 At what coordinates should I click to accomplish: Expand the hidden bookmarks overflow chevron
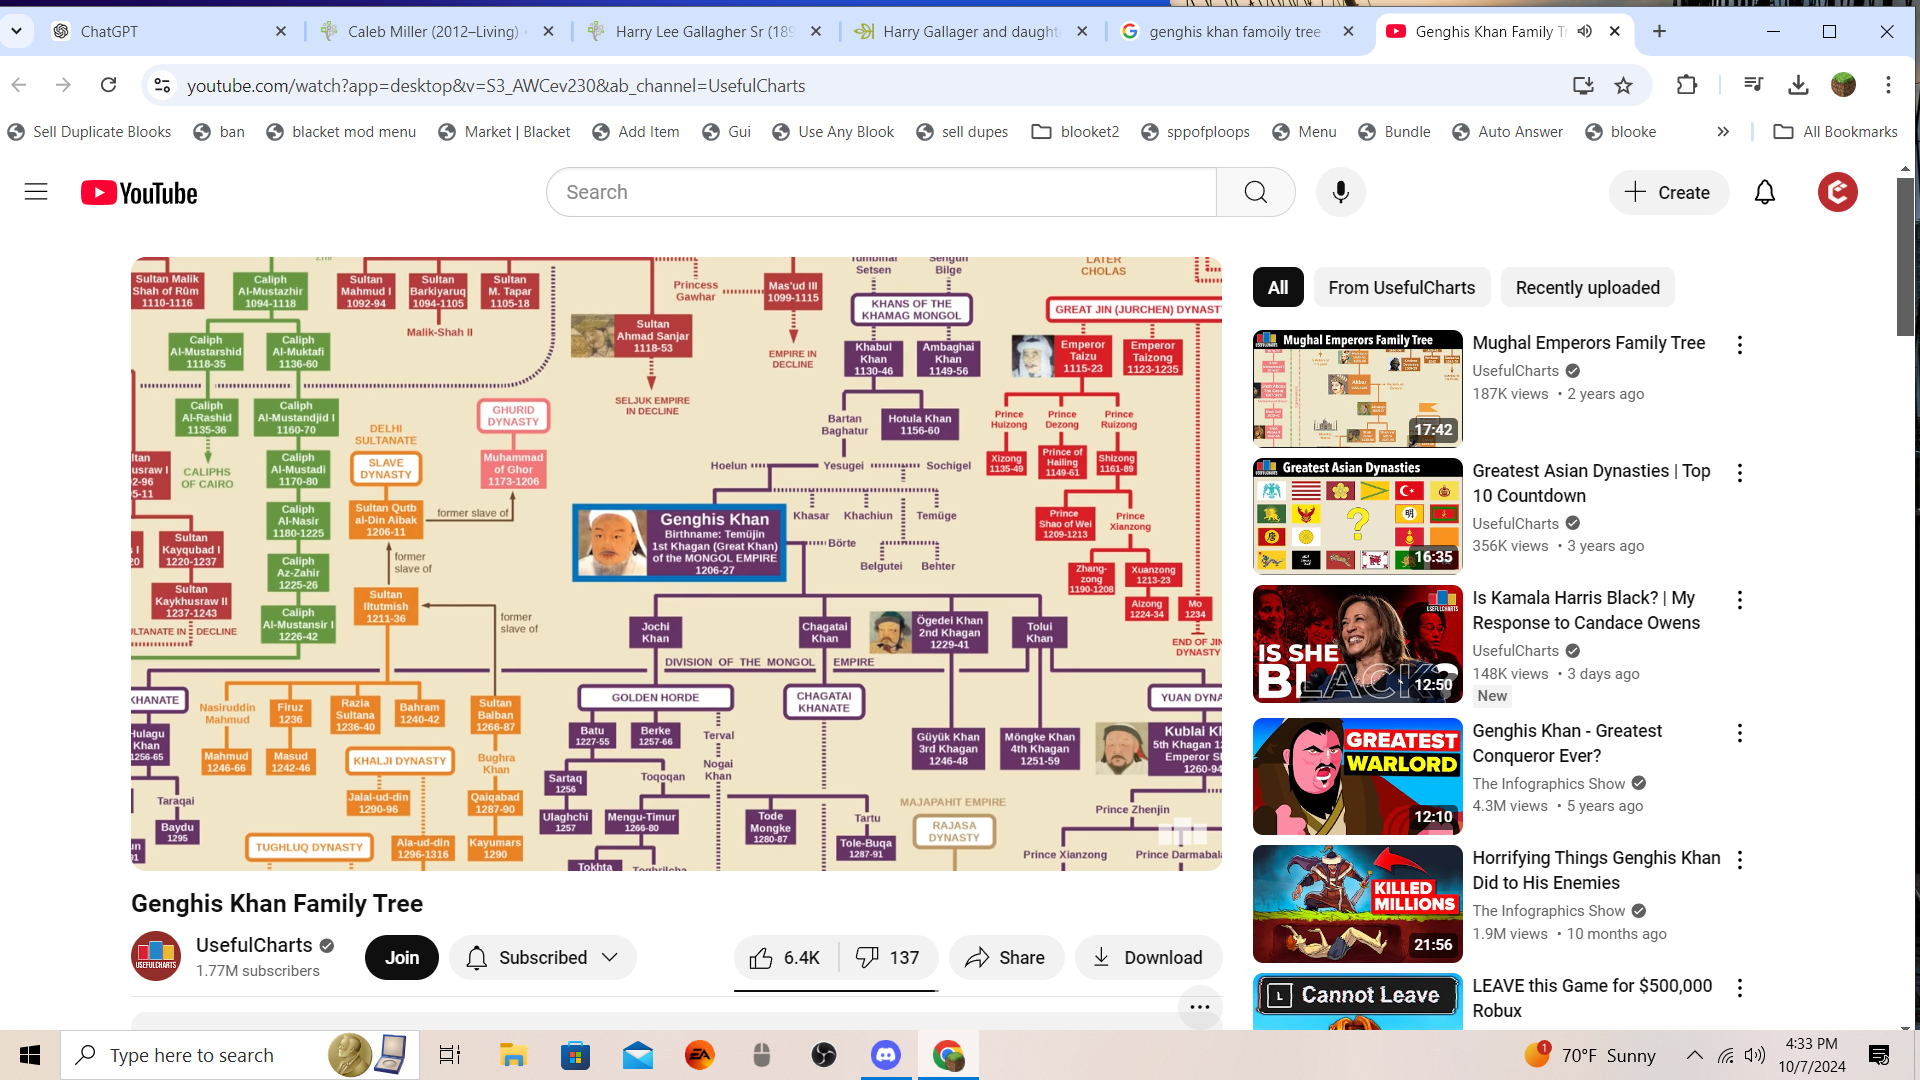tap(1723, 131)
